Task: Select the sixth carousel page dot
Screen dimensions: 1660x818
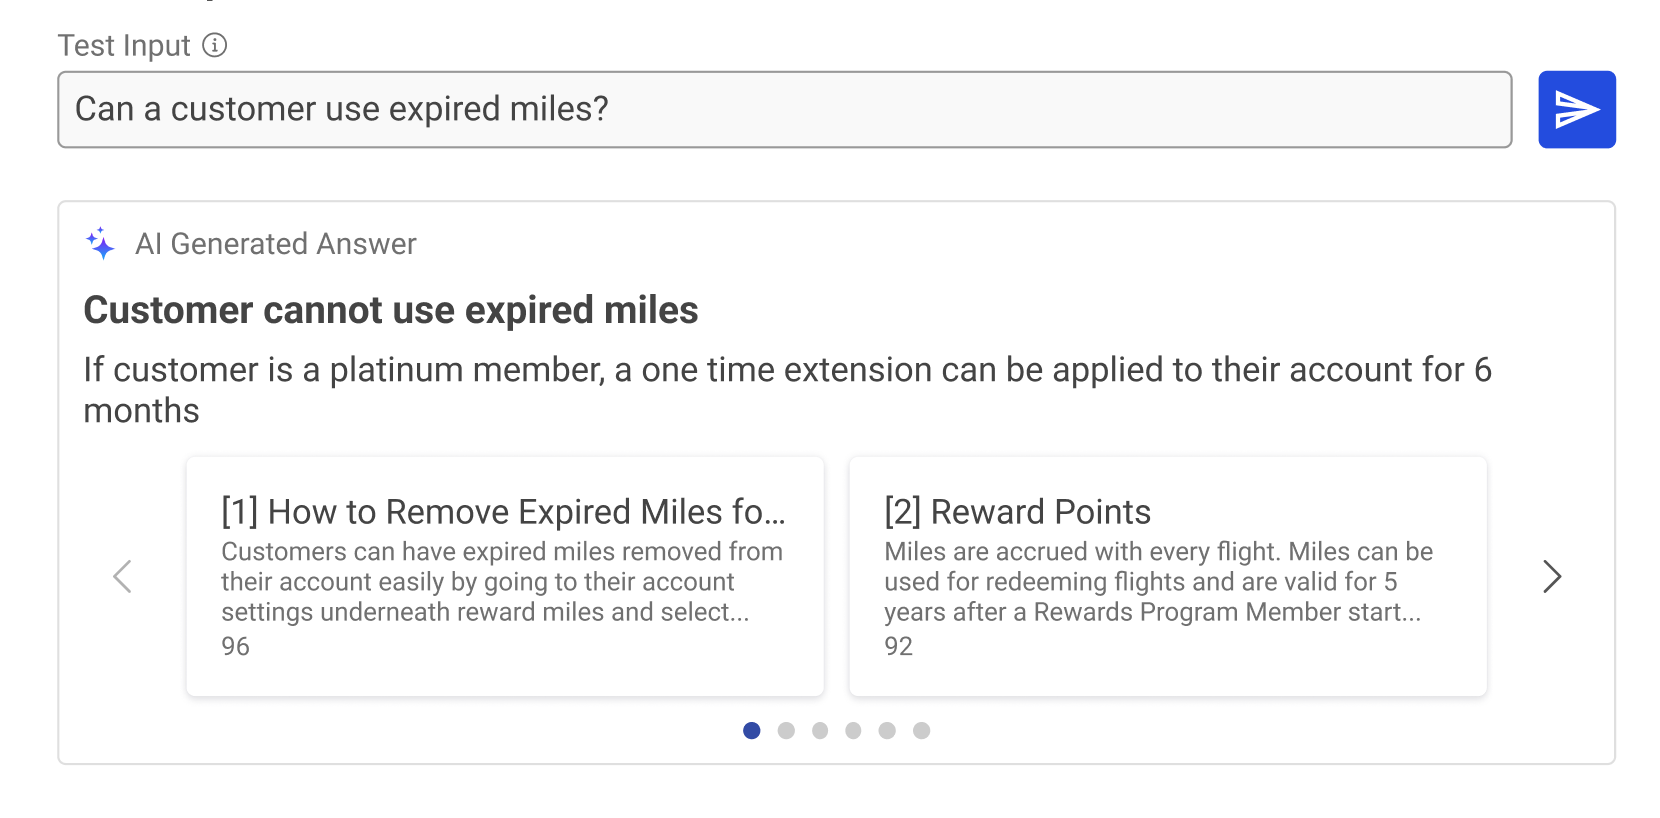Action: click(922, 731)
